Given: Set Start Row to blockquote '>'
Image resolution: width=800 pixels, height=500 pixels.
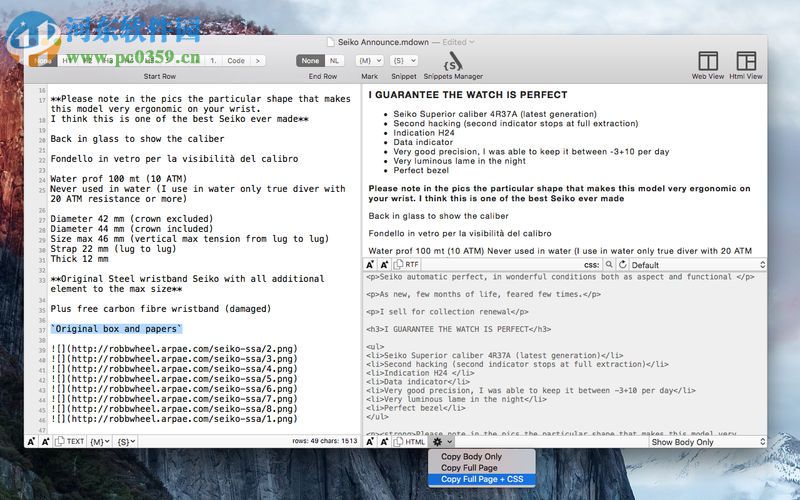Looking at the screenshot, I should point(258,61).
